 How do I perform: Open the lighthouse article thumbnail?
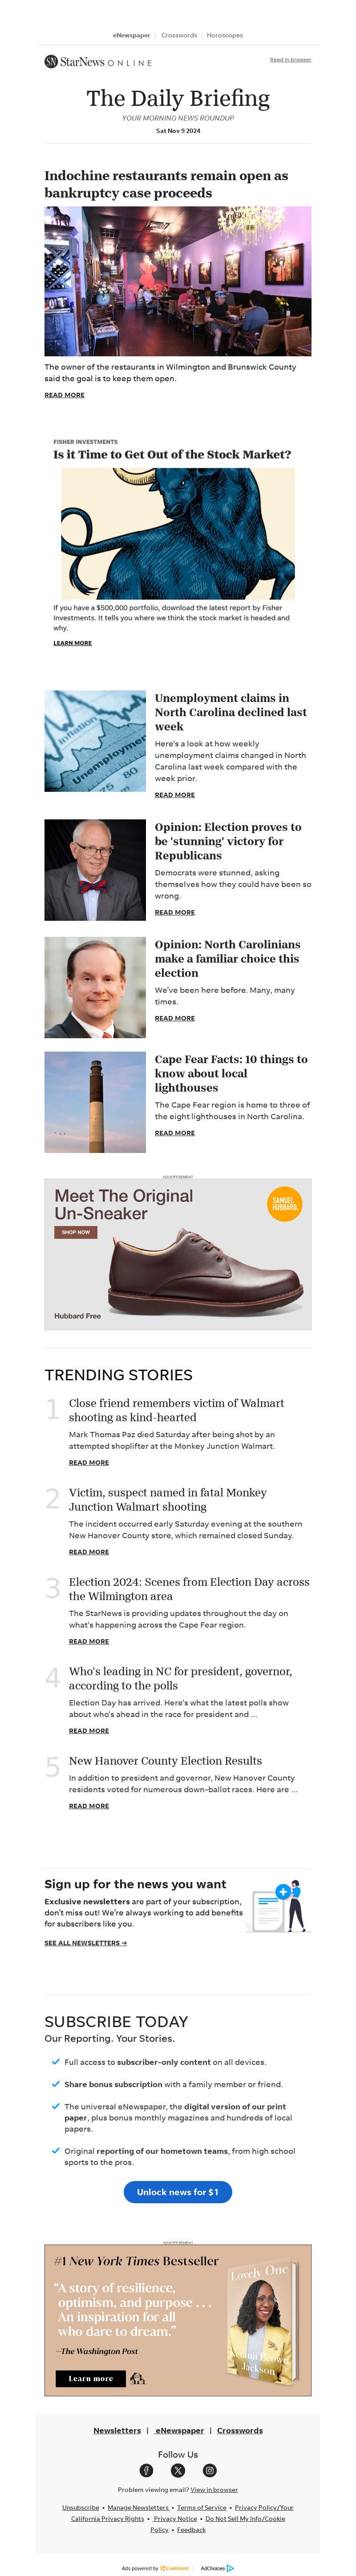click(95, 1102)
